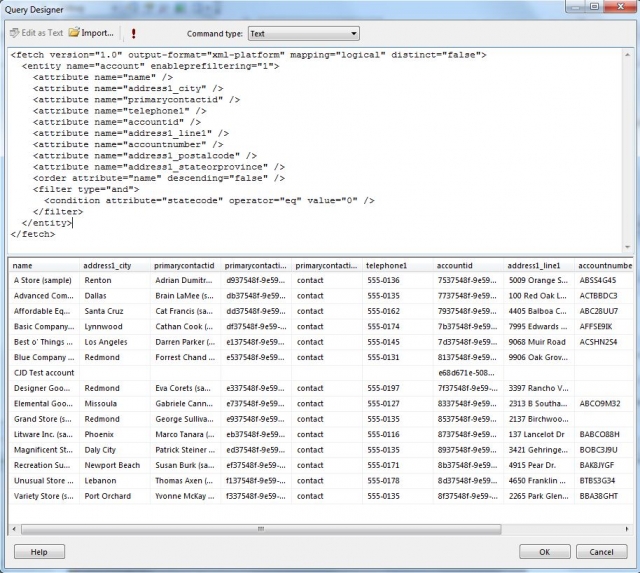This screenshot has height=573, width=640.
Task: Select the A Store (sample) cell
Action: coord(43,280)
